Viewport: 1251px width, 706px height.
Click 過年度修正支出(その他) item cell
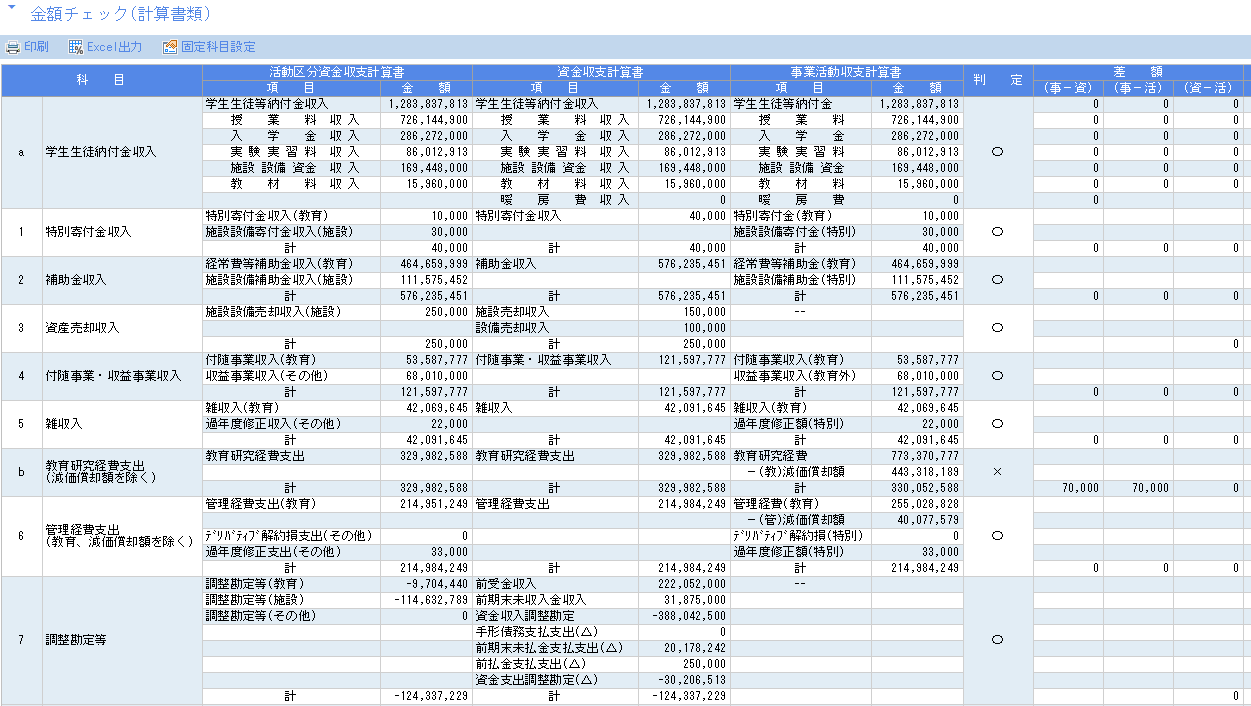291,552
